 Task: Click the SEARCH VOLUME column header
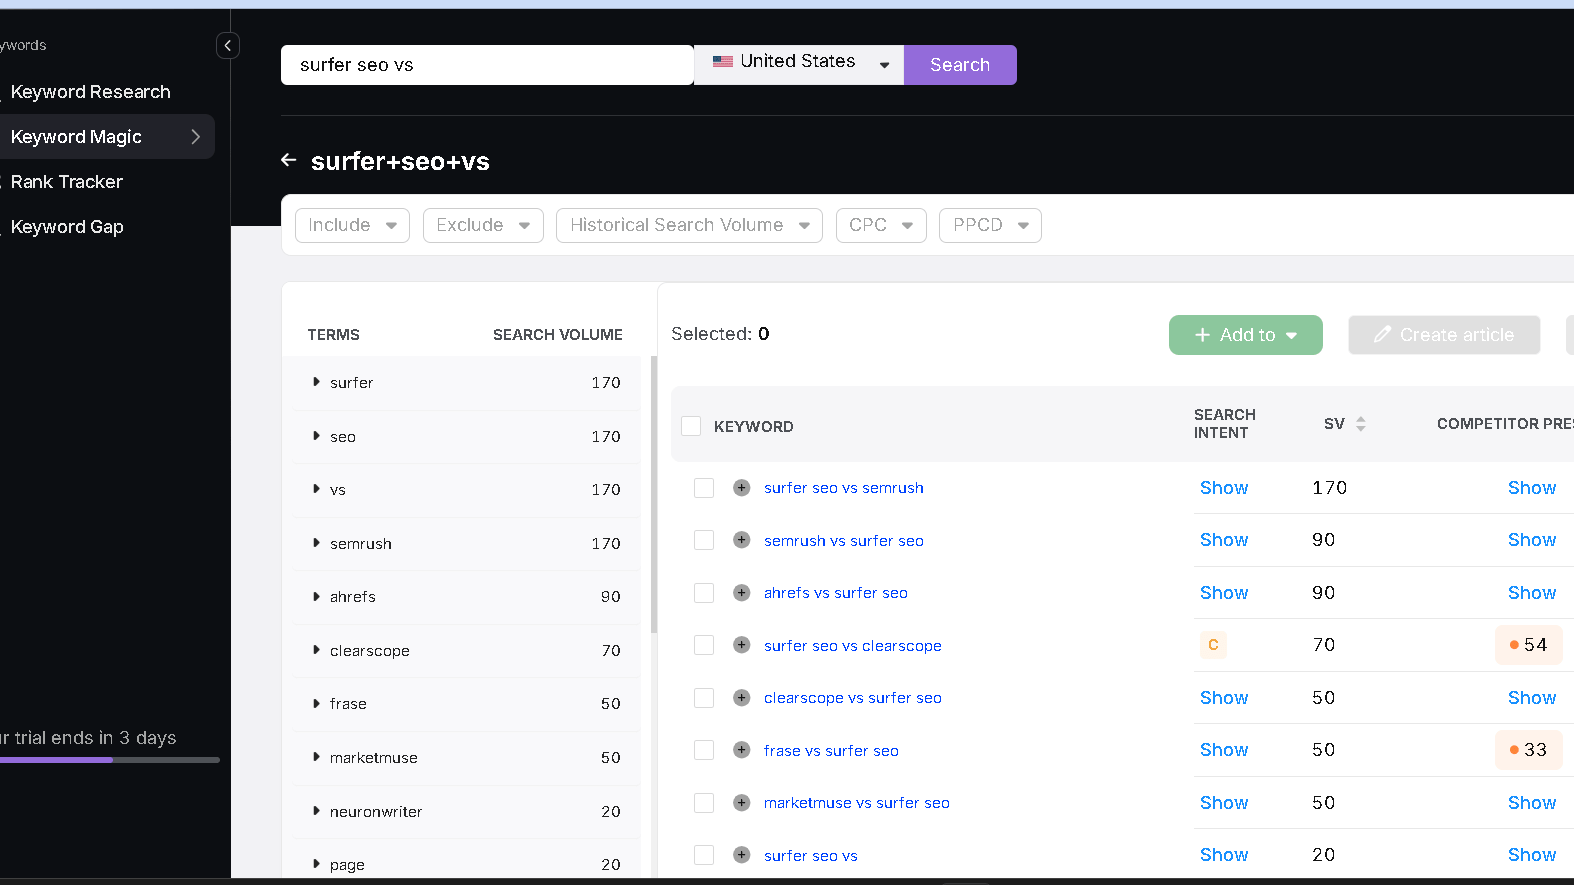coord(558,335)
